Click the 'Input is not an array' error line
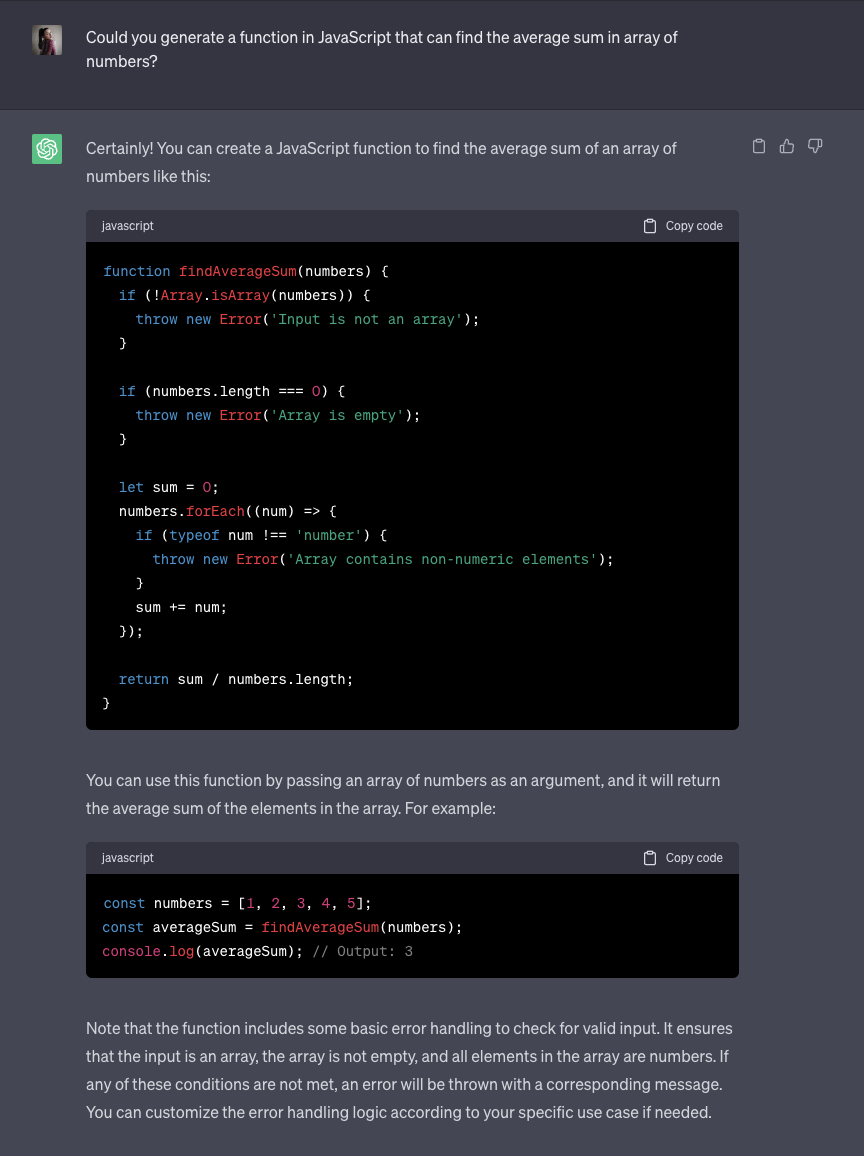Viewport: 864px width, 1156px height. pyautogui.click(x=307, y=319)
